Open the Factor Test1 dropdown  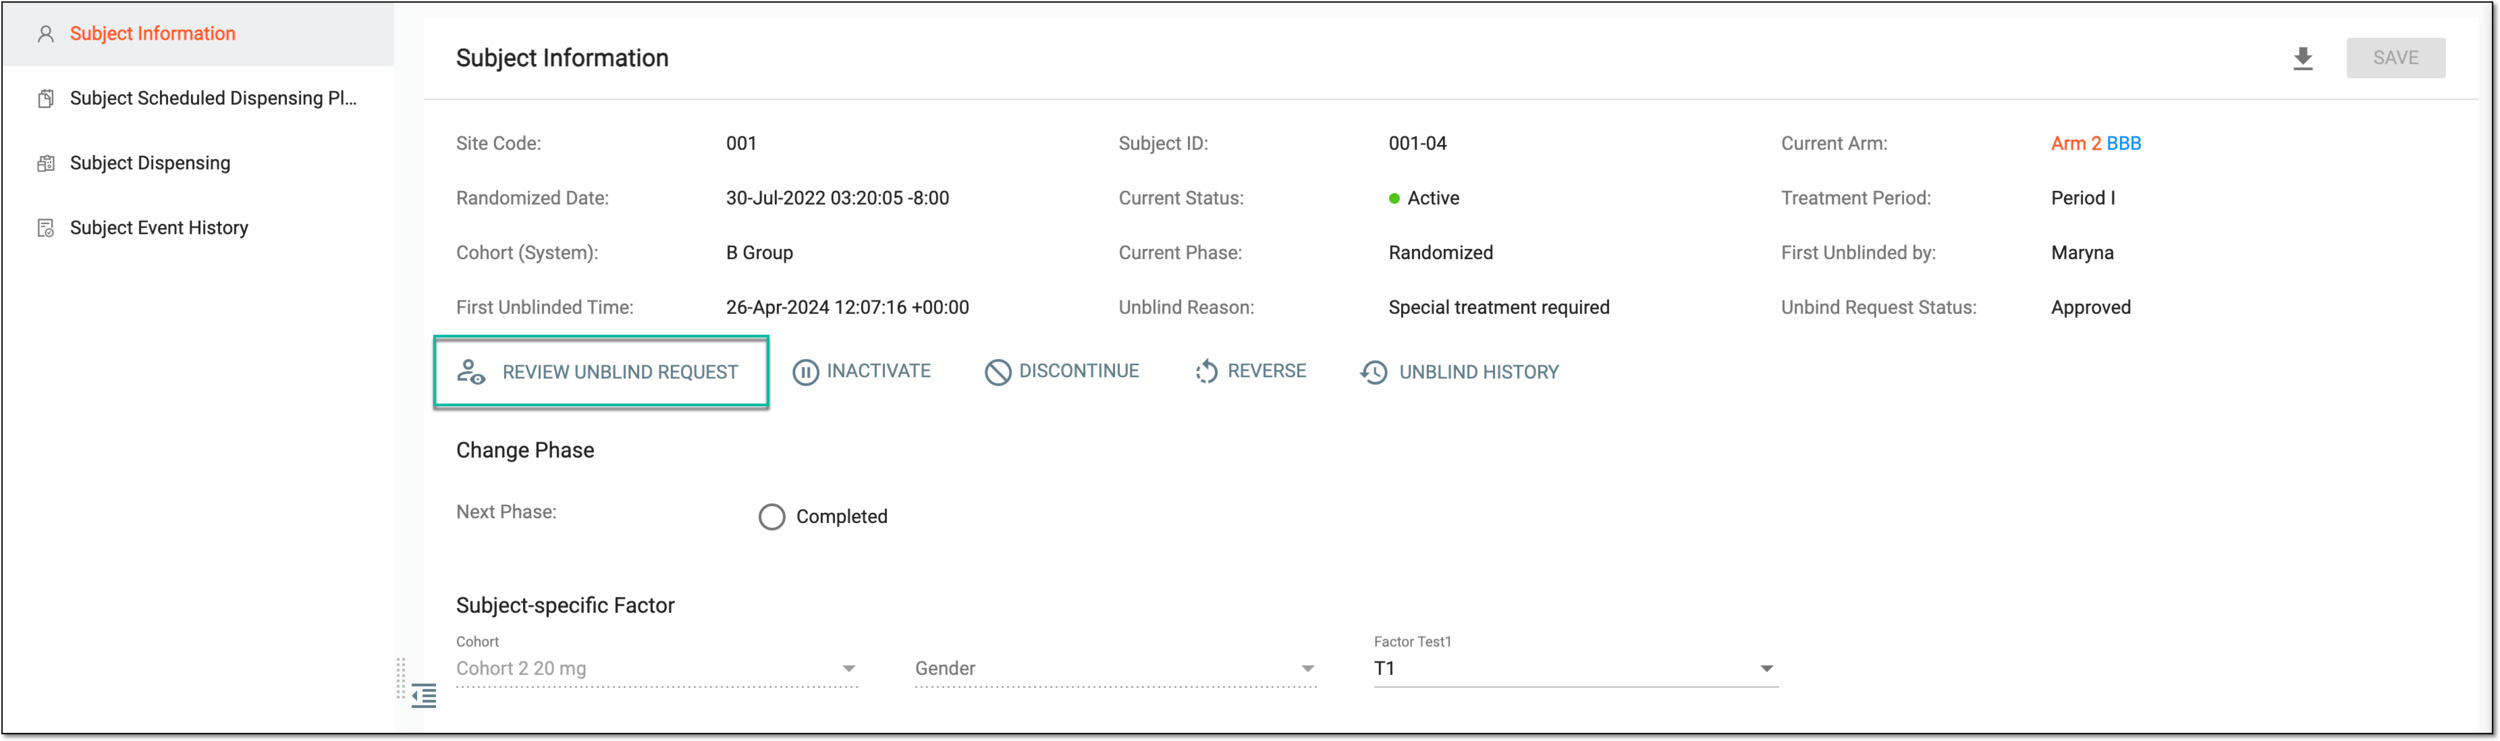pyautogui.click(x=1575, y=669)
